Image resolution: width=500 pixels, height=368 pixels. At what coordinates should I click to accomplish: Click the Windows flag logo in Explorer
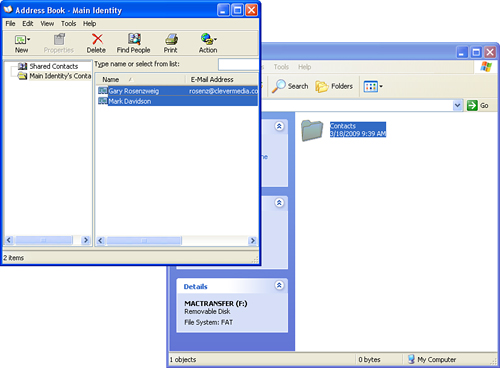pyautogui.click(x=486, y=67)
